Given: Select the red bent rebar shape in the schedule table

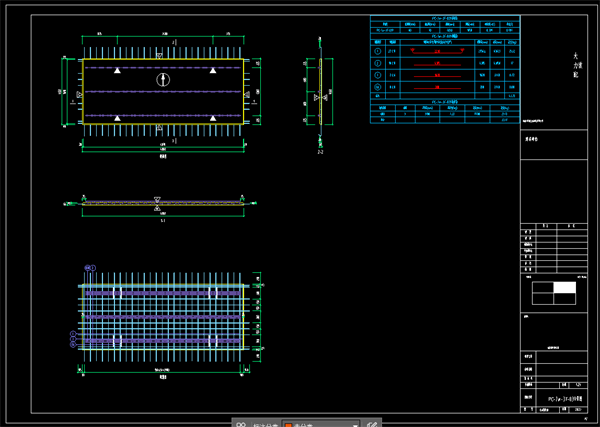Looking at the screenshot, I should [437, 51].
